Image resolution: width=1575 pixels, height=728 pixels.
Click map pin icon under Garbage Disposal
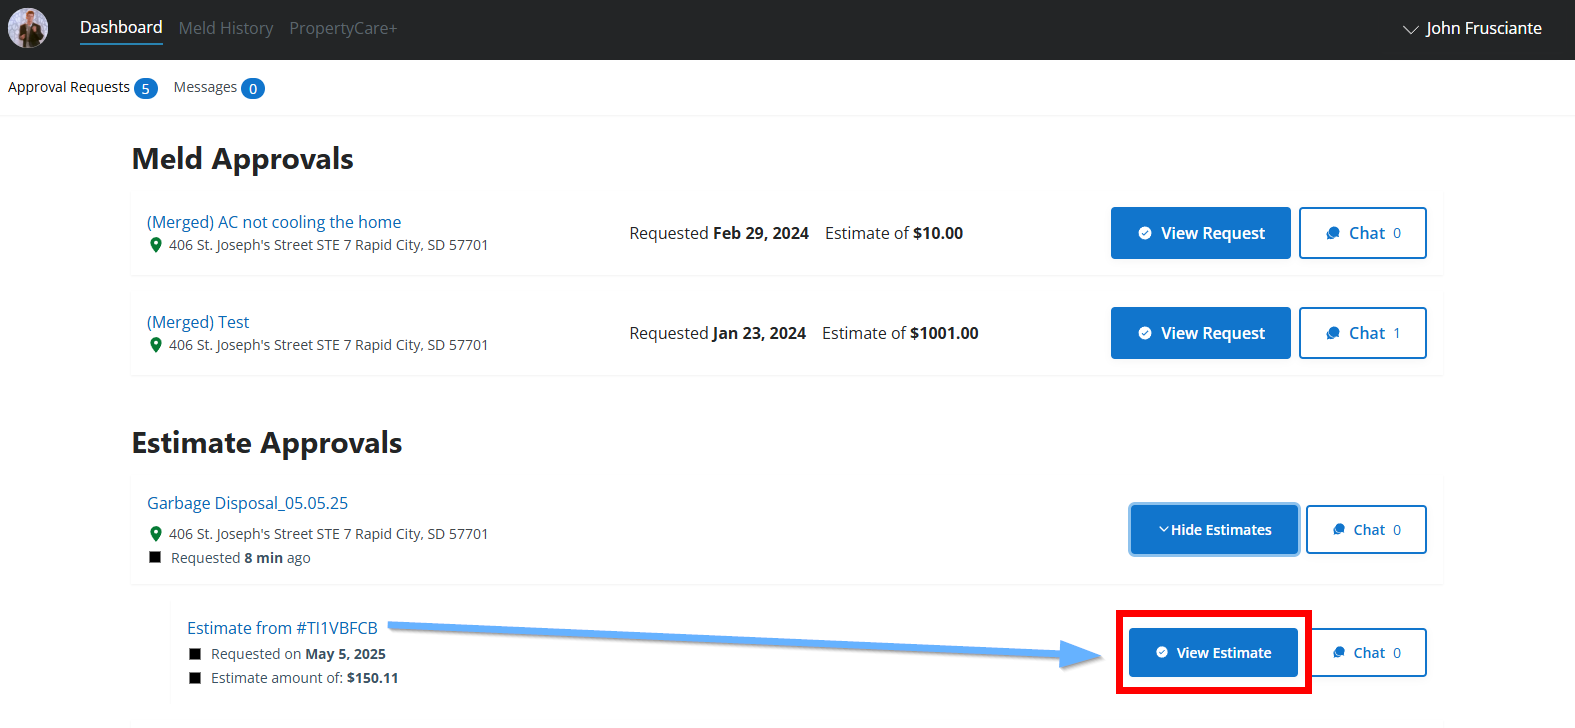pos(156,534)
